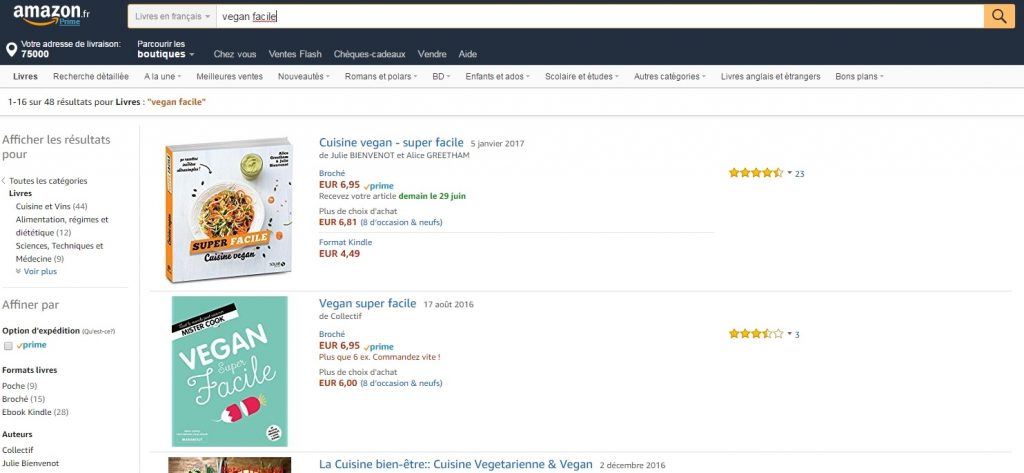The width and height of the screenshot is (1024, 473).
Task: Click the 'Format Kindle' link for Cuisine vegan
Action: pos(345,242)
